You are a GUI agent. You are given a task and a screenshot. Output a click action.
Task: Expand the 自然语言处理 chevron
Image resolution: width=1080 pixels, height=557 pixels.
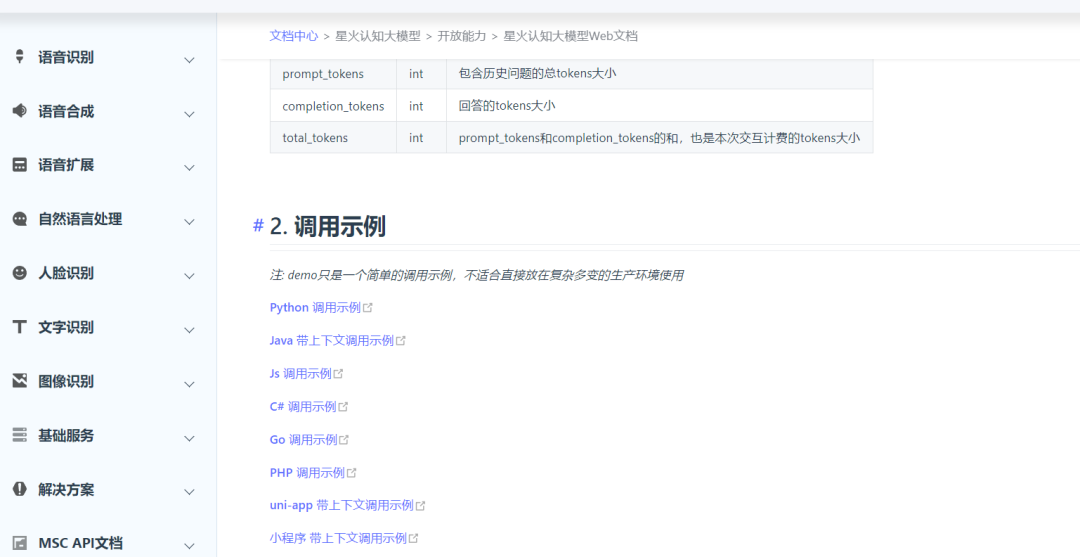(x=189, y=222)
